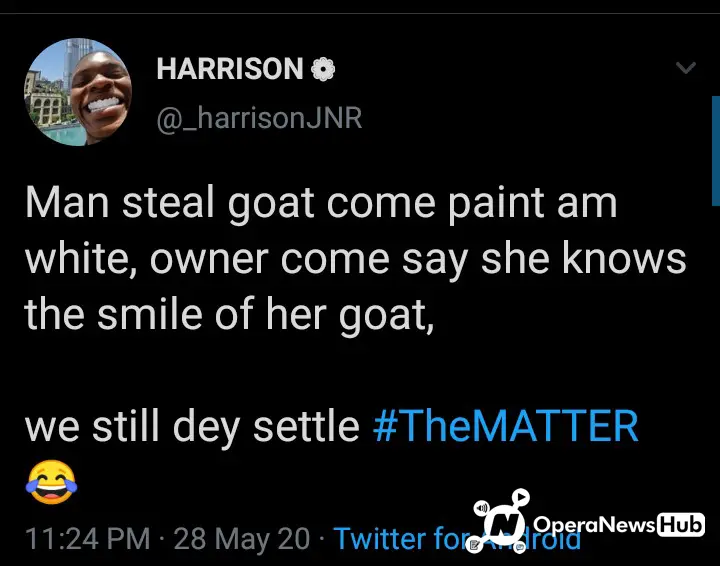The width and height of the screenshot is (720, 566).
Task: Click the play icon on Opera logo
Action: pyautogui.click(x=521, y=497)
